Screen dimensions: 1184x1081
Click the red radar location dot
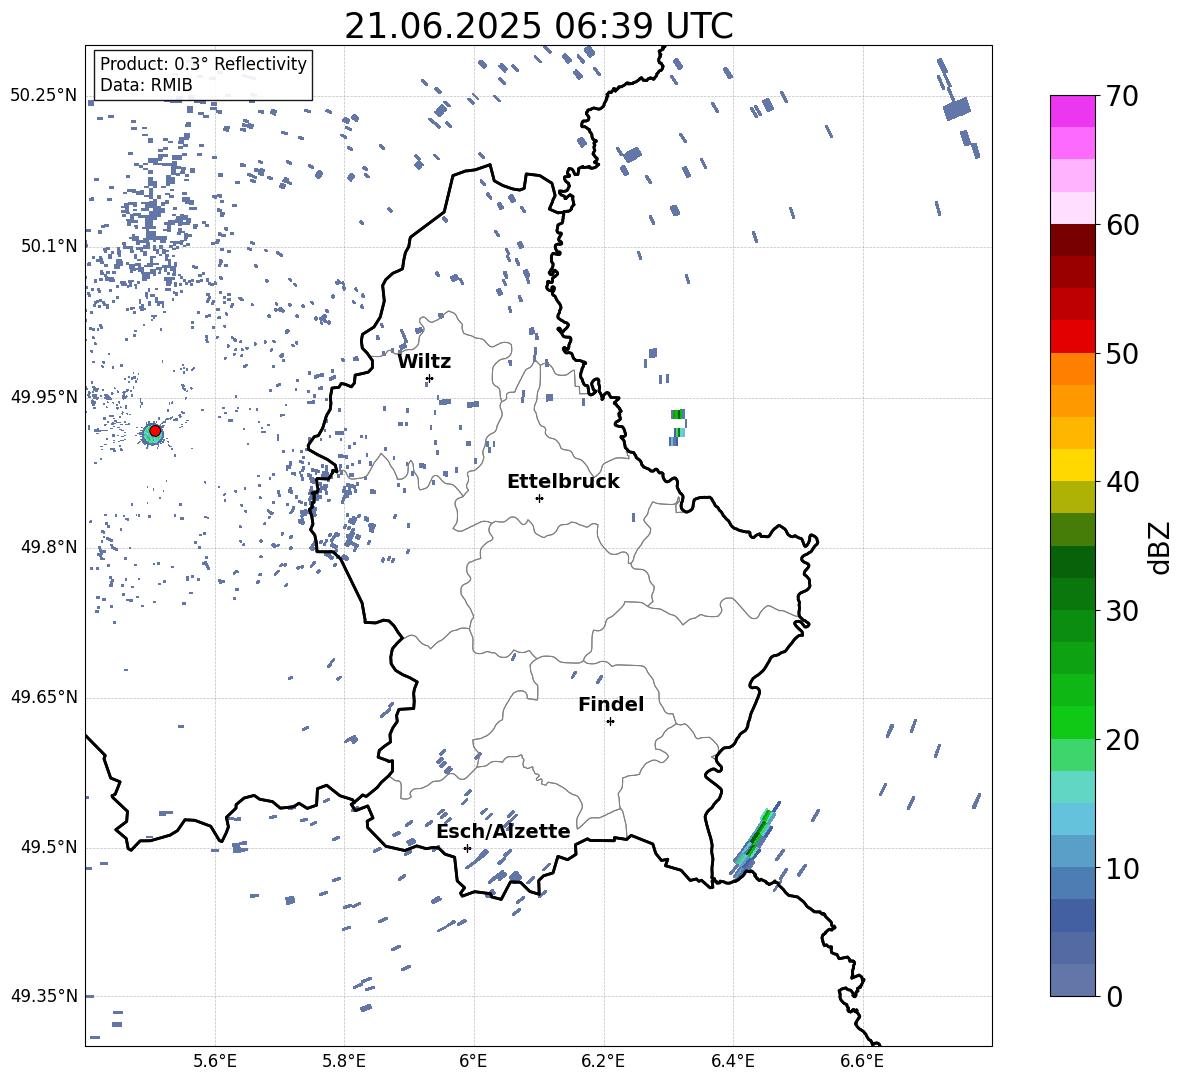[x=155, y=430]
